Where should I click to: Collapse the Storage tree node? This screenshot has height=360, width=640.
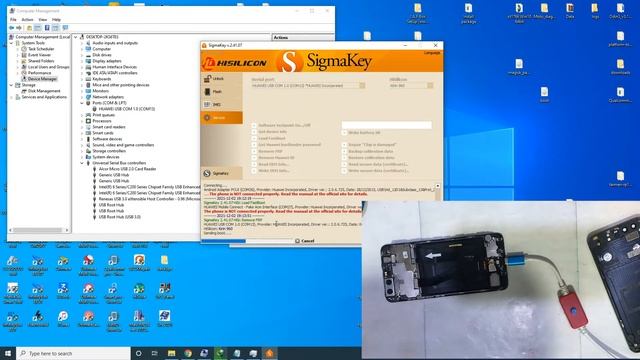point(12,85)
